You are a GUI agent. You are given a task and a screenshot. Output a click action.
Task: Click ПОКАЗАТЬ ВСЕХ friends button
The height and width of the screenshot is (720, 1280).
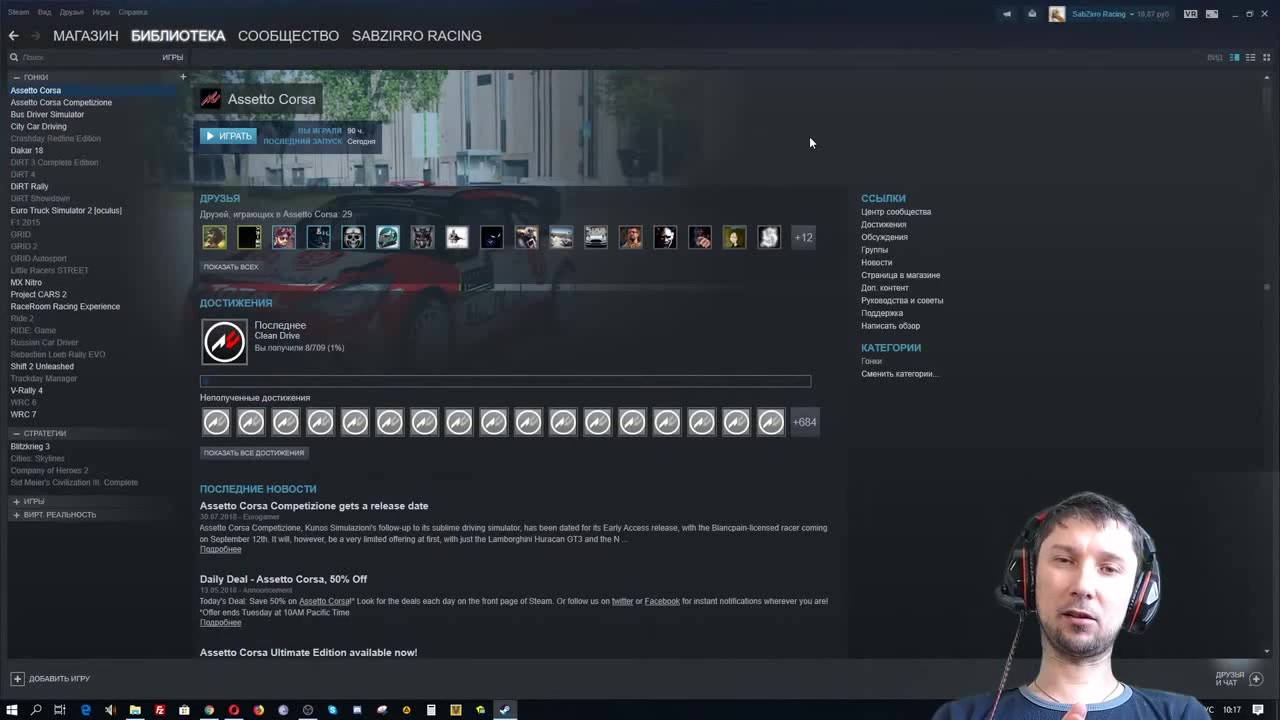(x=231, y=267)
